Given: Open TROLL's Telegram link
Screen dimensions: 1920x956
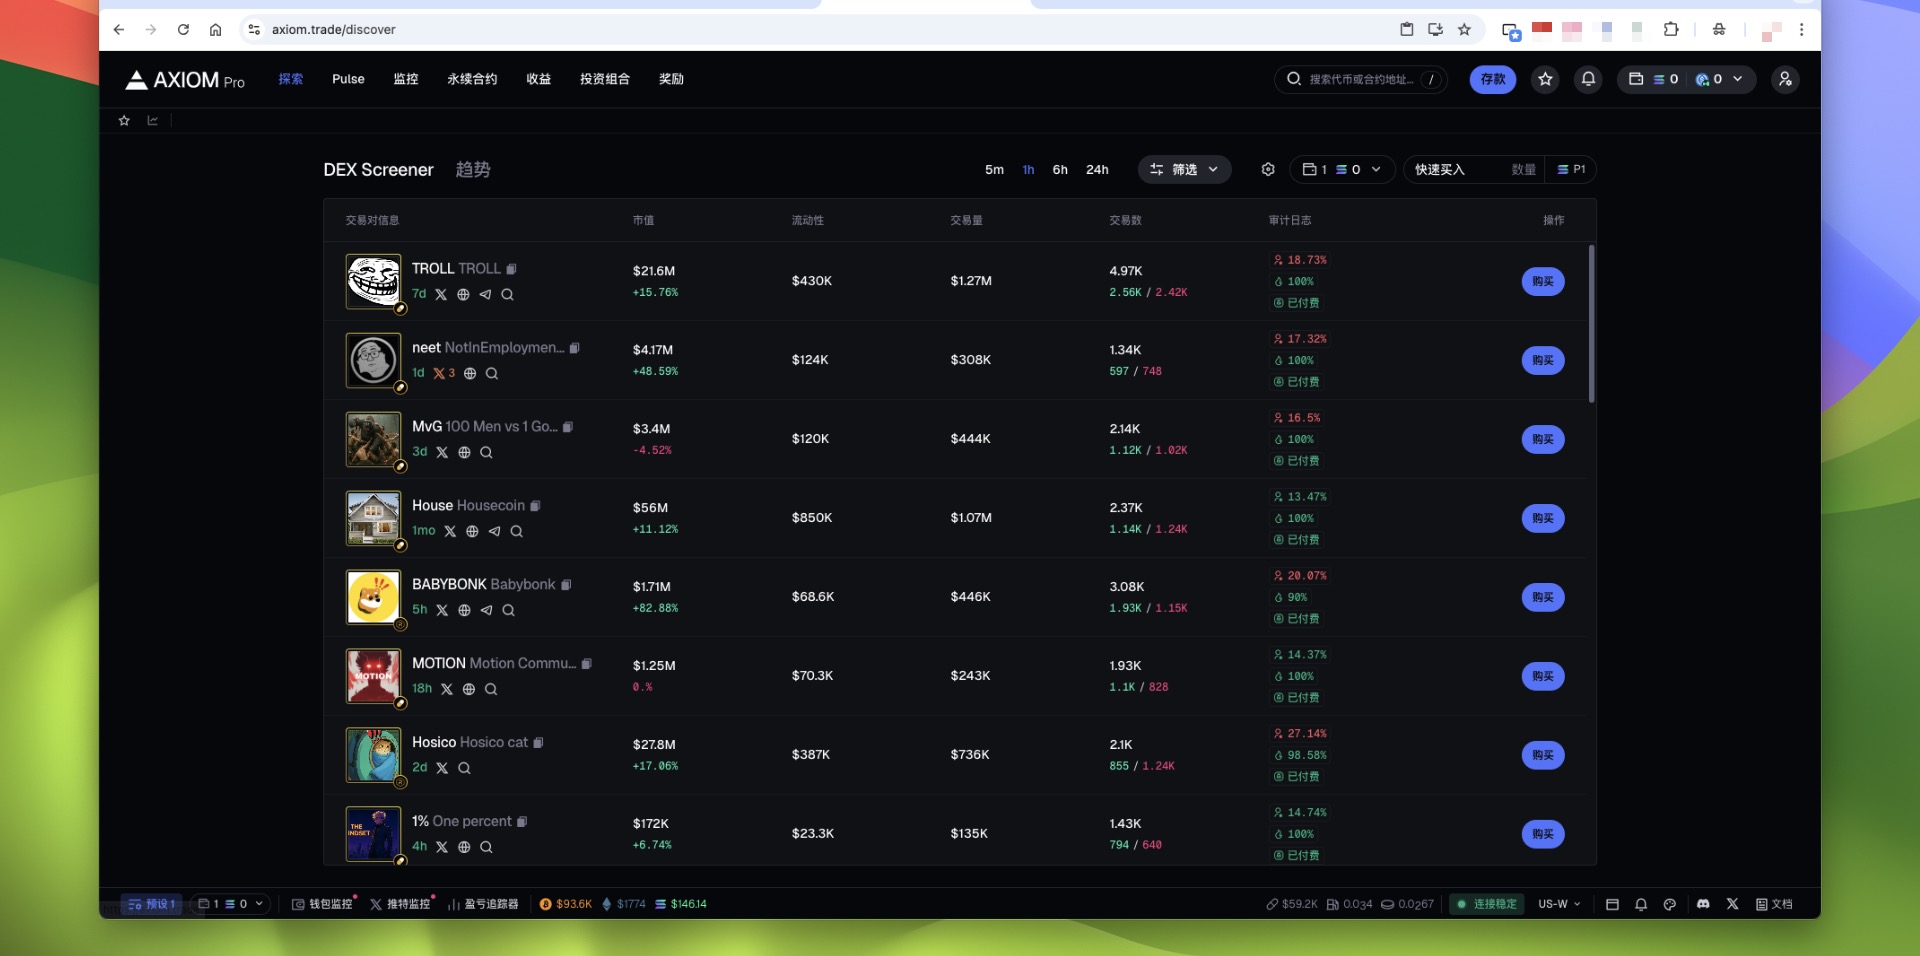Looking at the screenshot, I should (x=485, y=295).
